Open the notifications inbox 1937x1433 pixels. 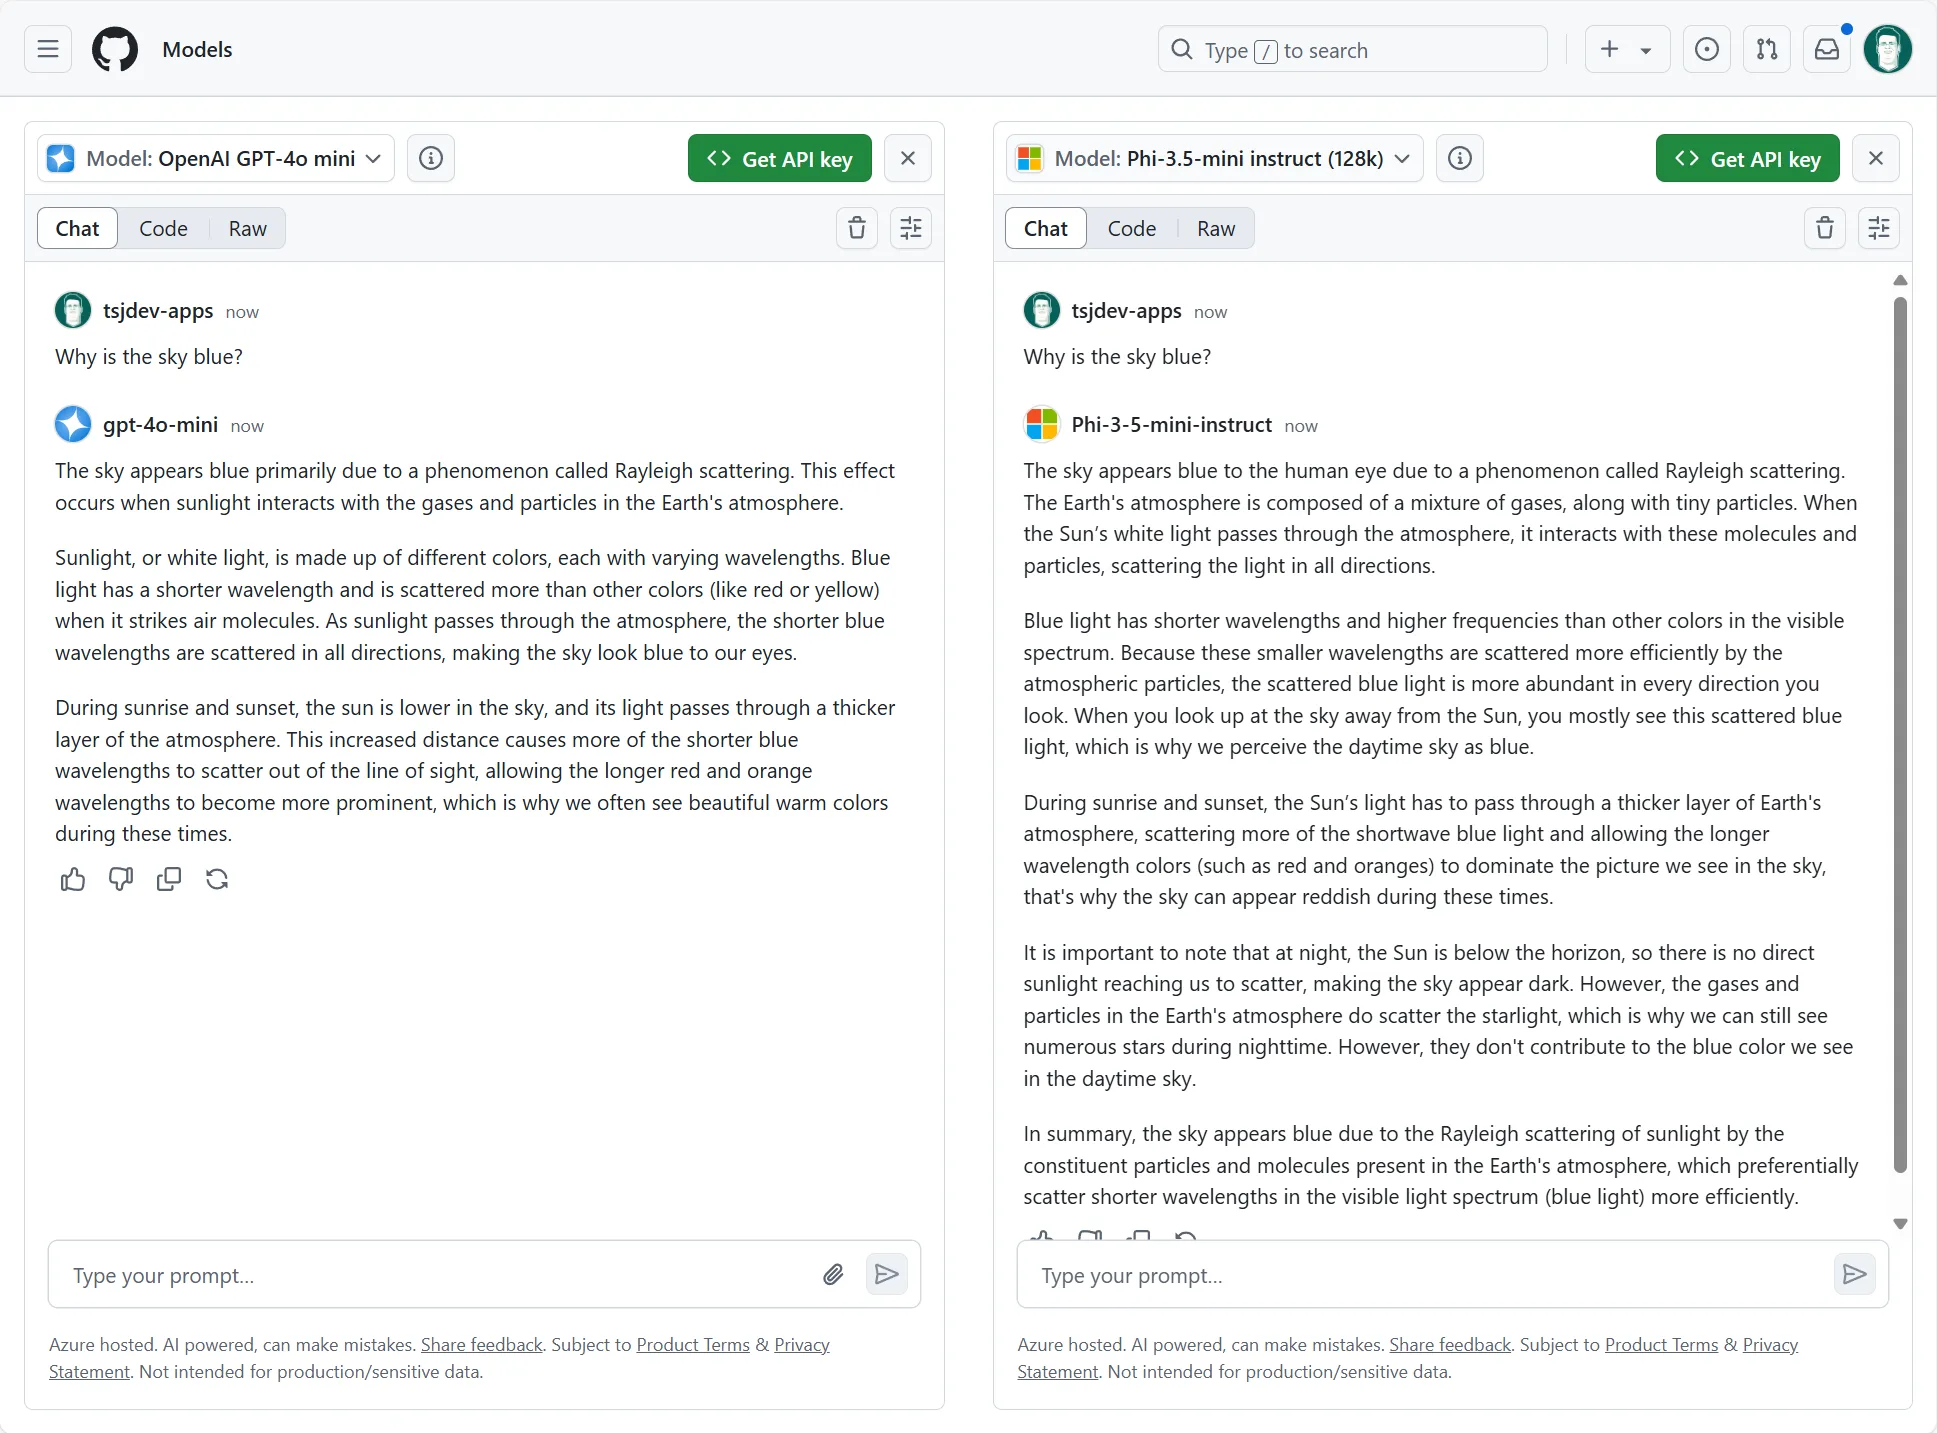click(1827, 49)
